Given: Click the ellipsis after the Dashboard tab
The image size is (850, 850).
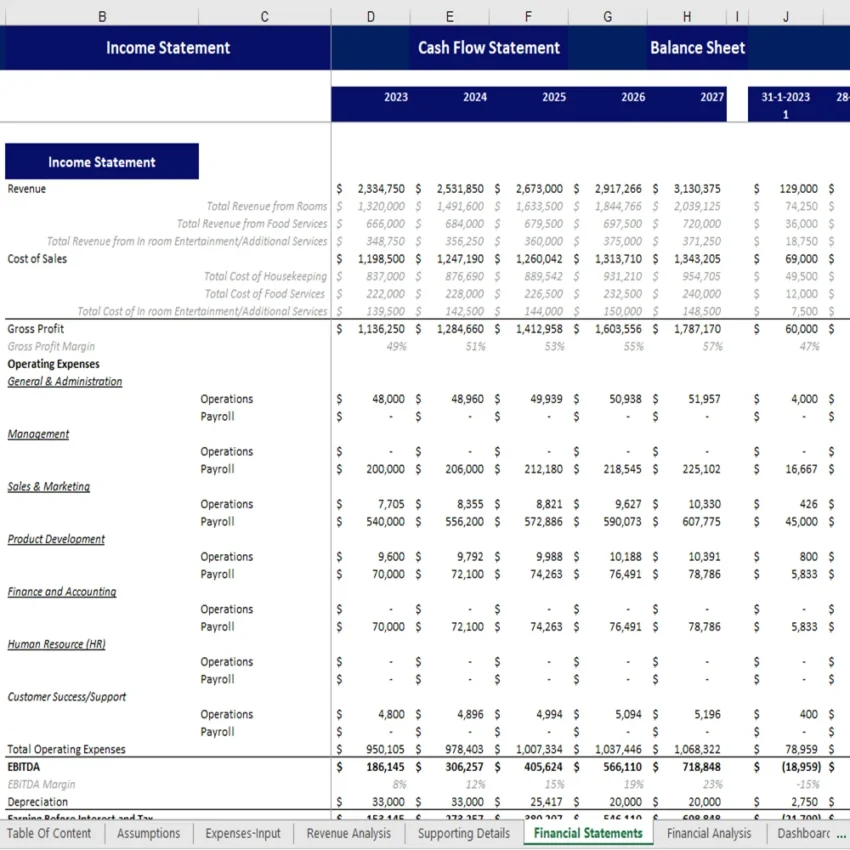Looking at the screenshot, I should tap(840, 833).
